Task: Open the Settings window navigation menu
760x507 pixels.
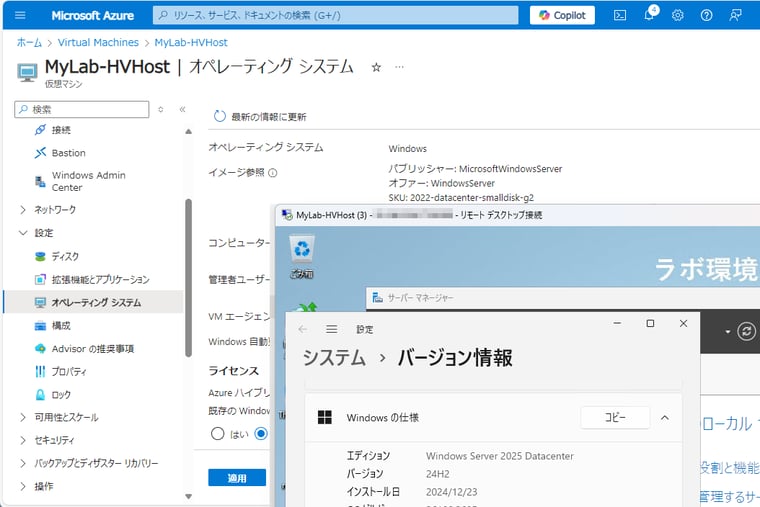Action: coord(332,330)
